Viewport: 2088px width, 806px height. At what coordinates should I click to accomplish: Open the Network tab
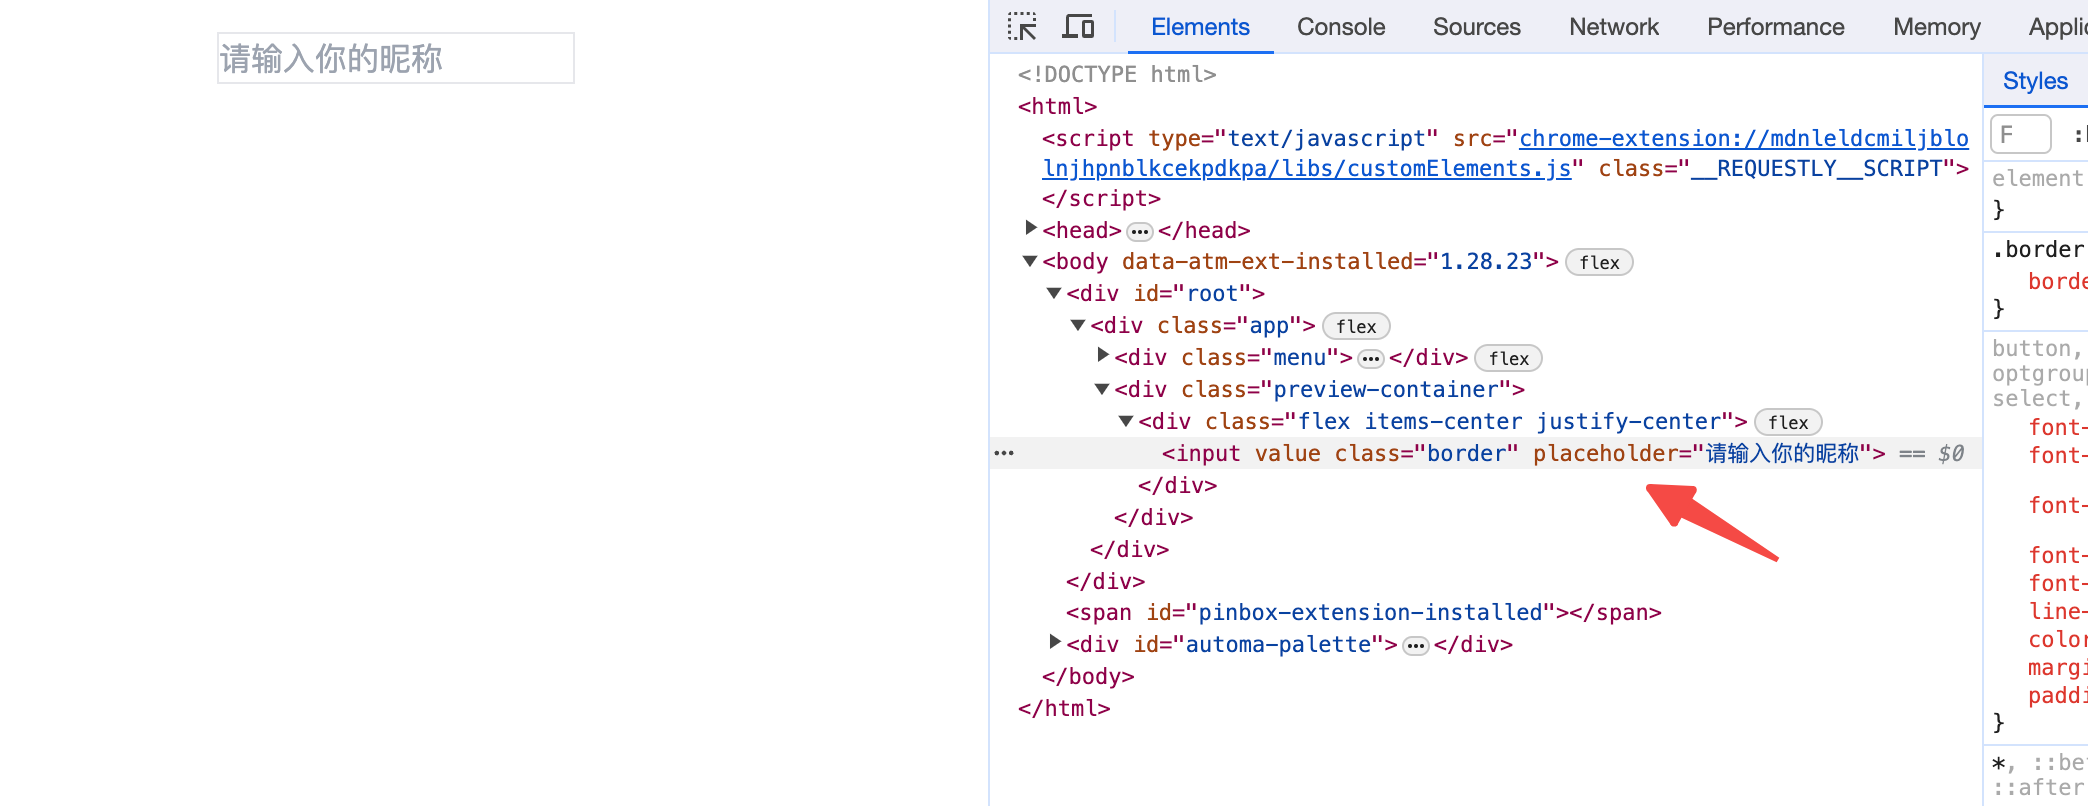pos(1614,27)
